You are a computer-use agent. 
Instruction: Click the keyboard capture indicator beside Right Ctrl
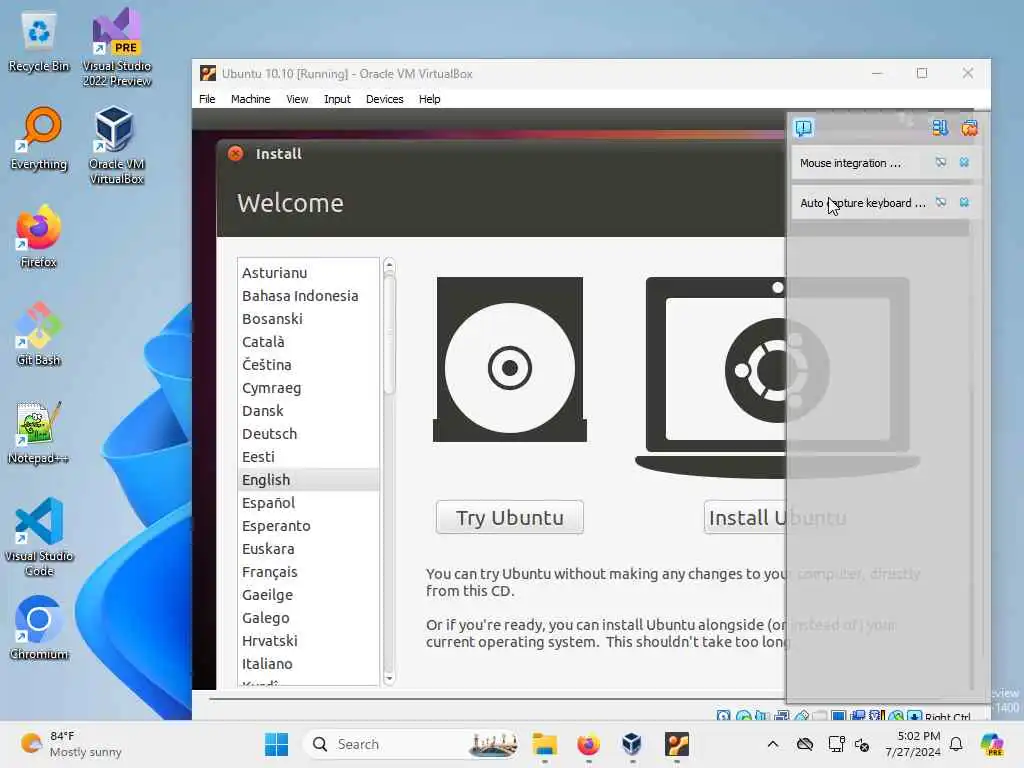click(x=914, y=716)
